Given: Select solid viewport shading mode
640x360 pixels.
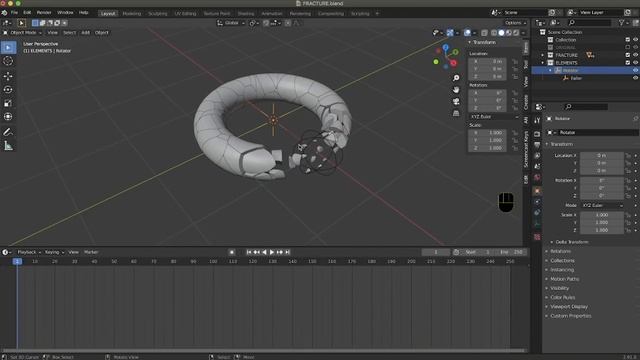Looking at the screenshot, I should 501,33.
